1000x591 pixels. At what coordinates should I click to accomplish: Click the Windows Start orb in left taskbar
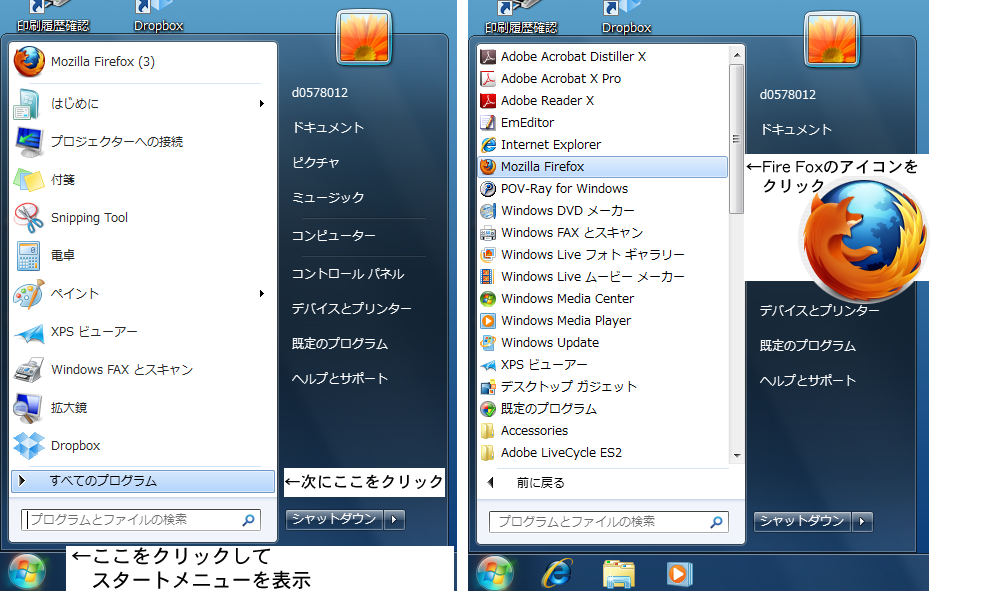(x=26, y=572)
